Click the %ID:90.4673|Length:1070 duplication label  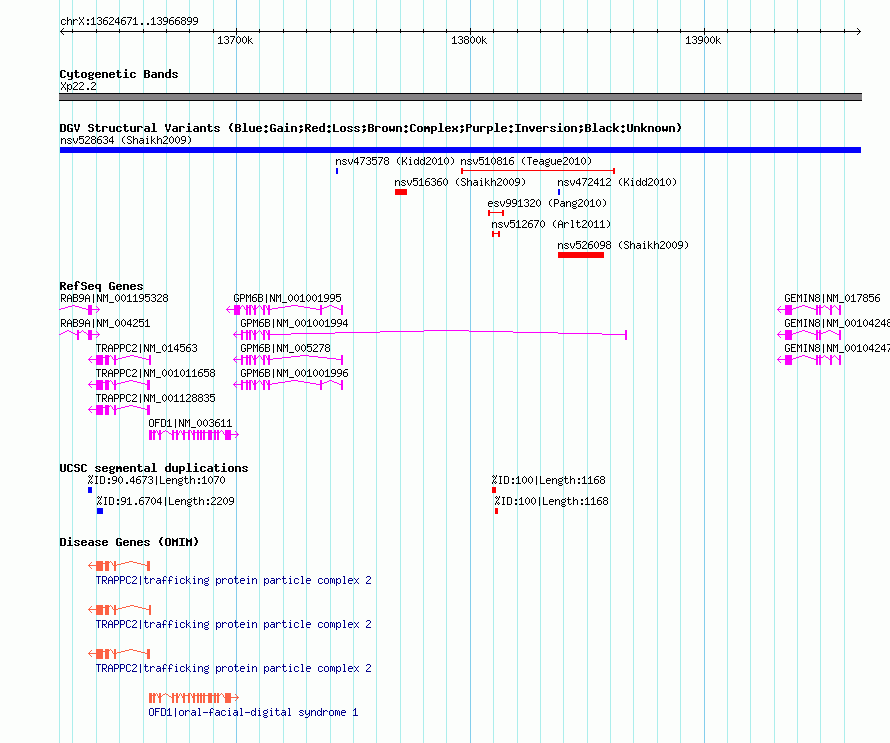coord(156,481)
